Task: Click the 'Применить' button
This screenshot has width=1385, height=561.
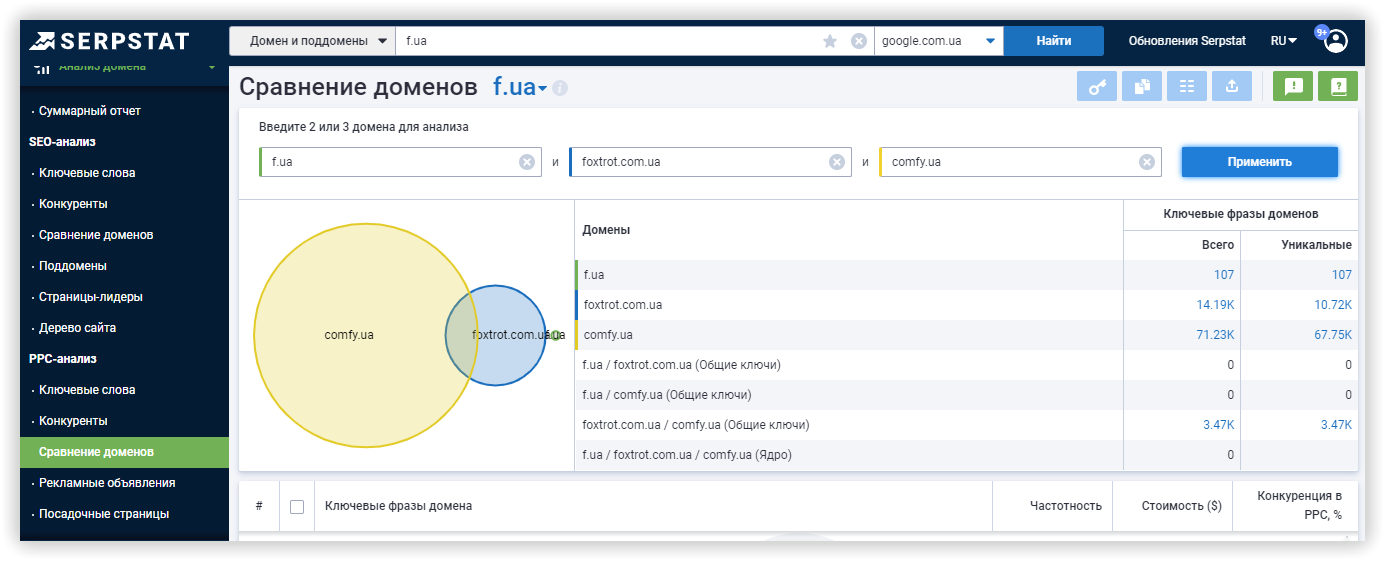Action: coord(1260,162)
